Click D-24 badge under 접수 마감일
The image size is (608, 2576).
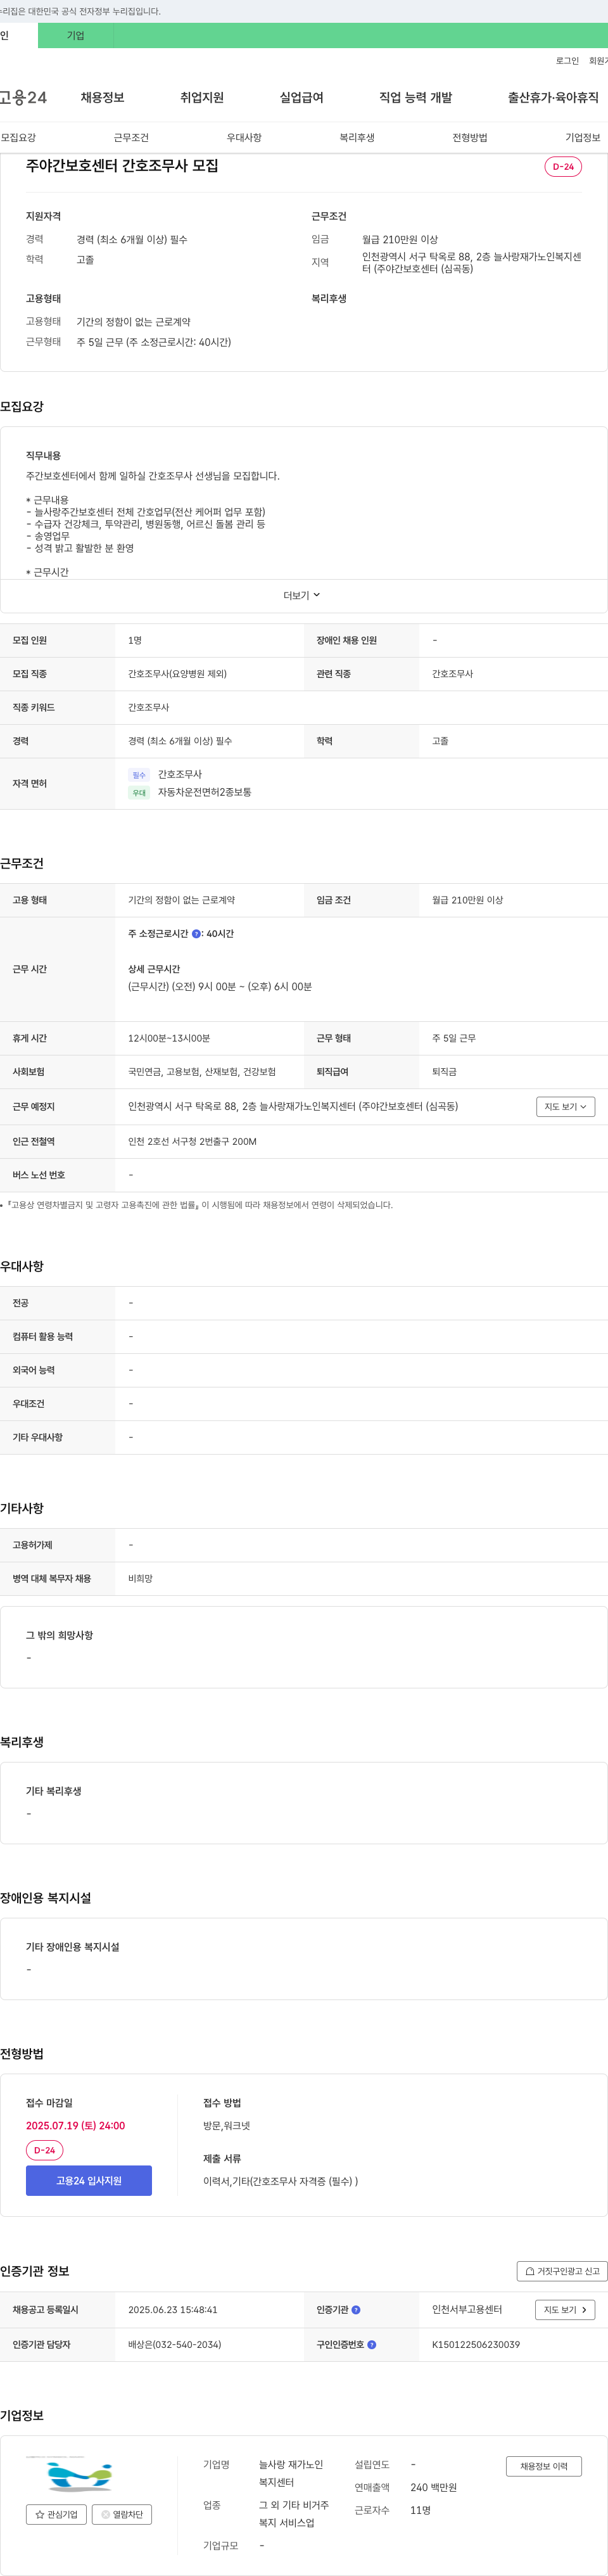(x=44, y=2150)
